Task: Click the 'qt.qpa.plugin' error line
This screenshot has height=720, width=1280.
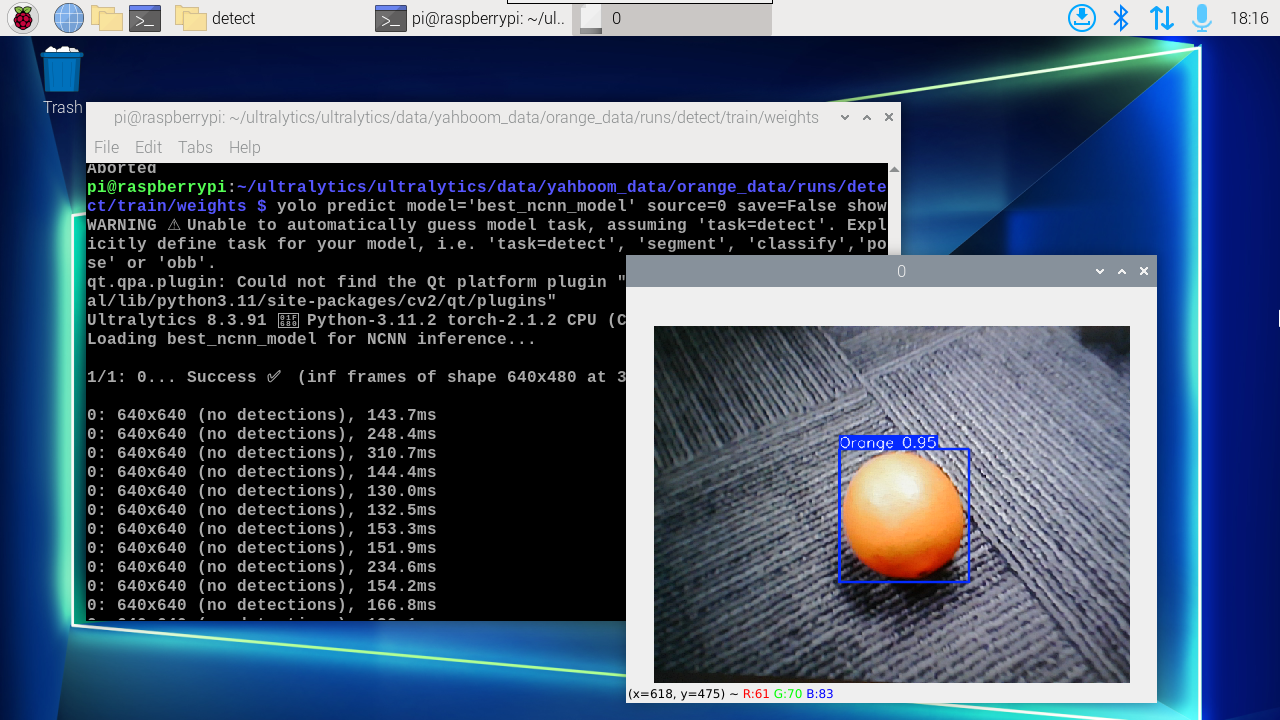Action: coord(356,282)
